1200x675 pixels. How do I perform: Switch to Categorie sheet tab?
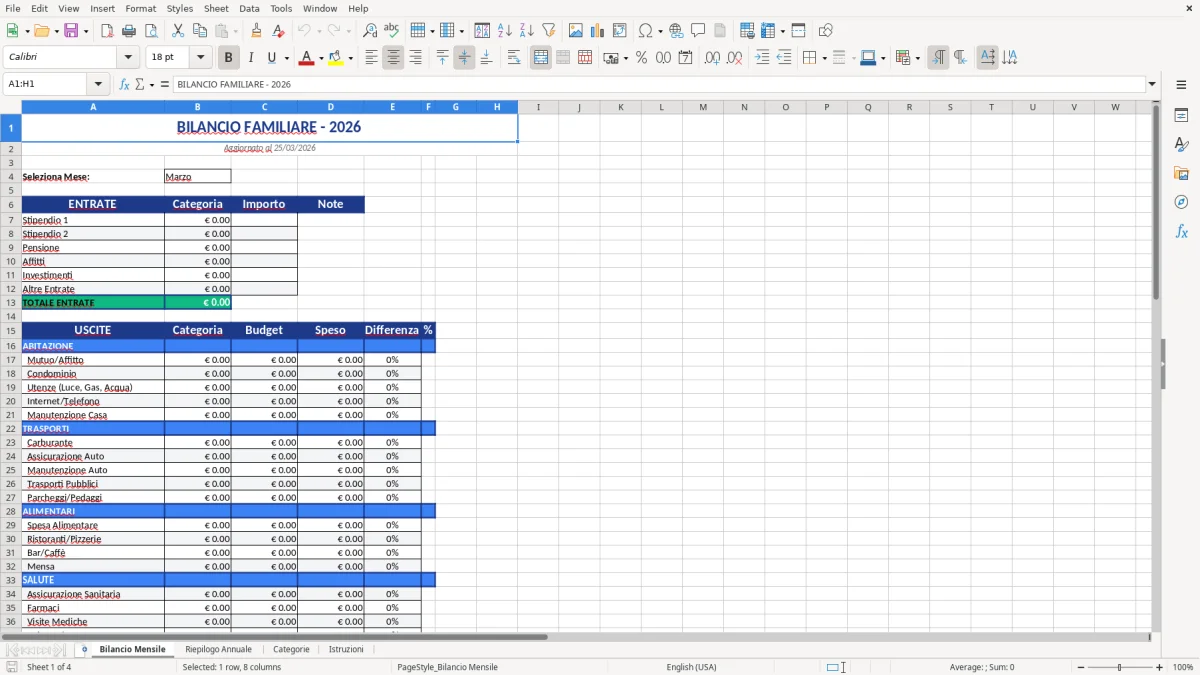[291, 649]
